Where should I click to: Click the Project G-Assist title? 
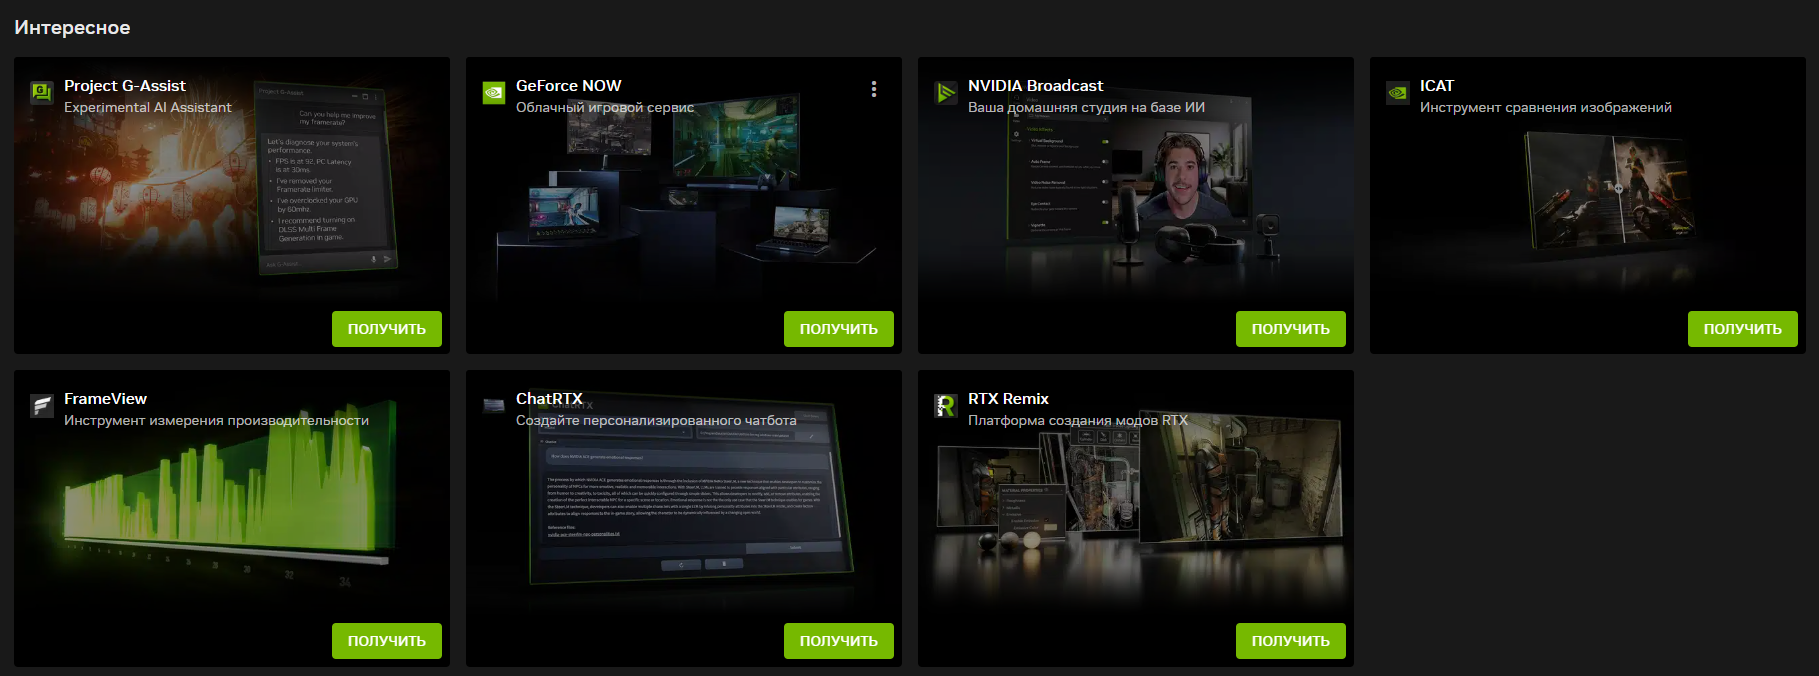pos(125,86)
